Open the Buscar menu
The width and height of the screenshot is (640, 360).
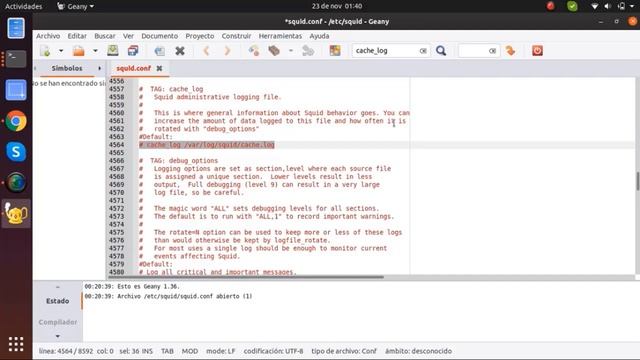coord(104,36)
